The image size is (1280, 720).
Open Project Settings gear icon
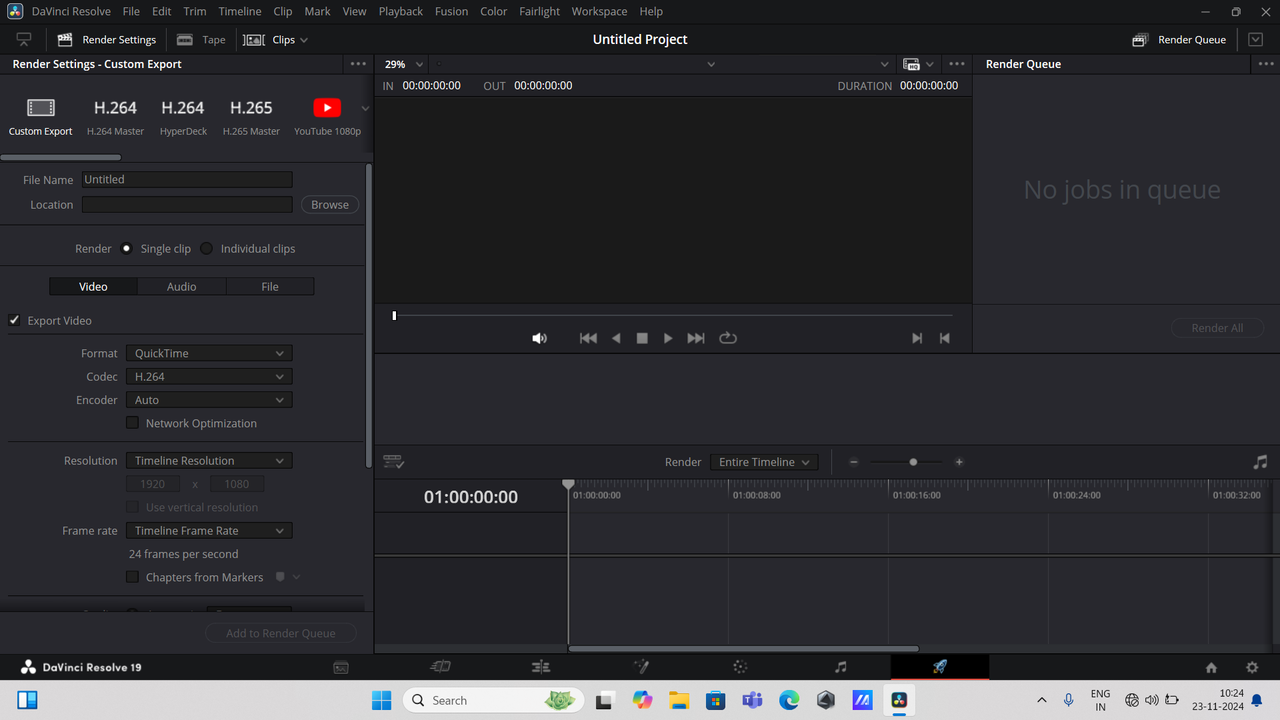pyautogui.click(x=1252, y=668)
